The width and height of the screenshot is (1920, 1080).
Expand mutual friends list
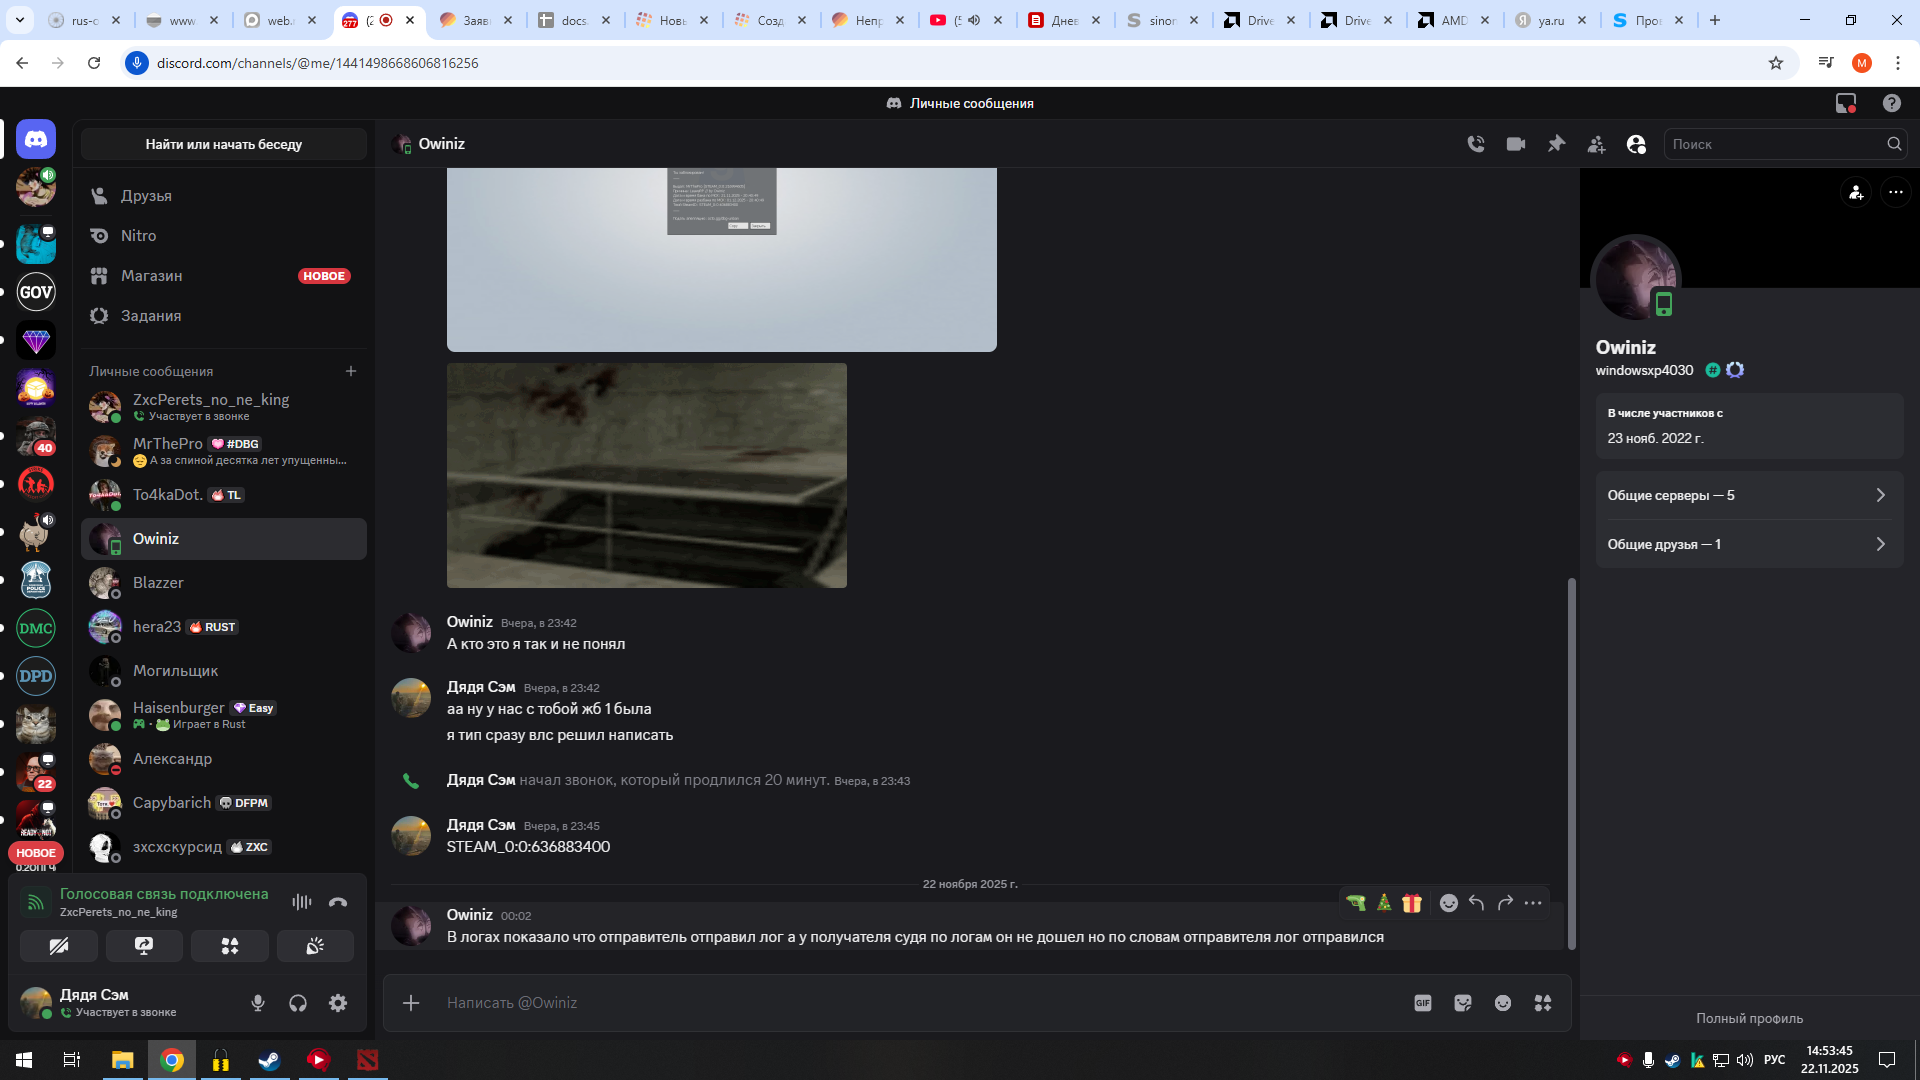click(x=1748, y=544)
